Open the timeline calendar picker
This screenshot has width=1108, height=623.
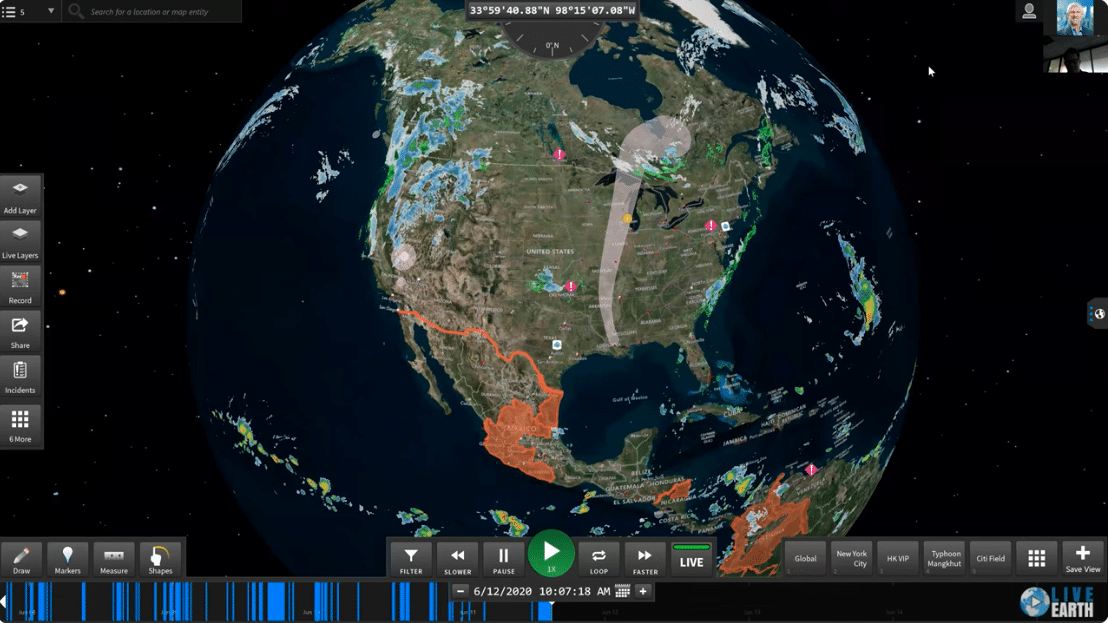[x=623, y=591]
